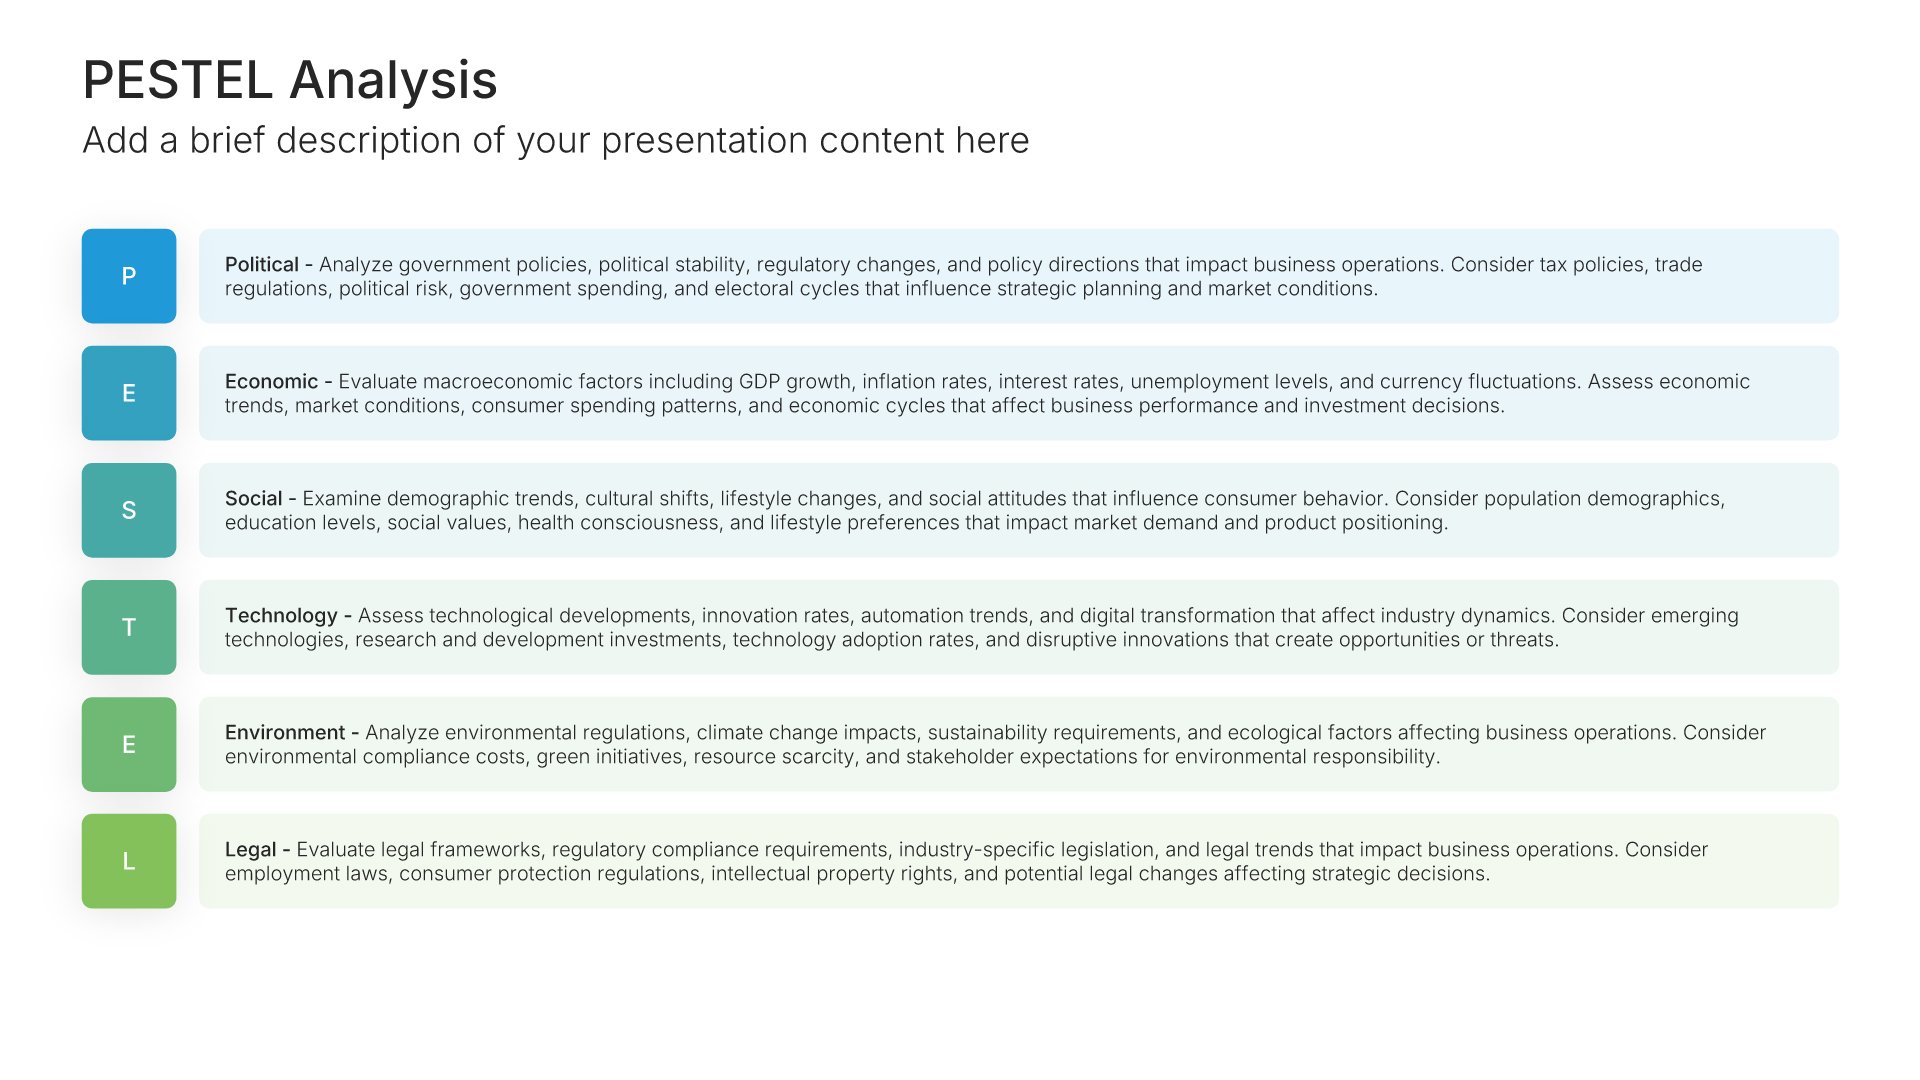Click the bold Legal heading

pyautogui.click(x=250, y=850)
